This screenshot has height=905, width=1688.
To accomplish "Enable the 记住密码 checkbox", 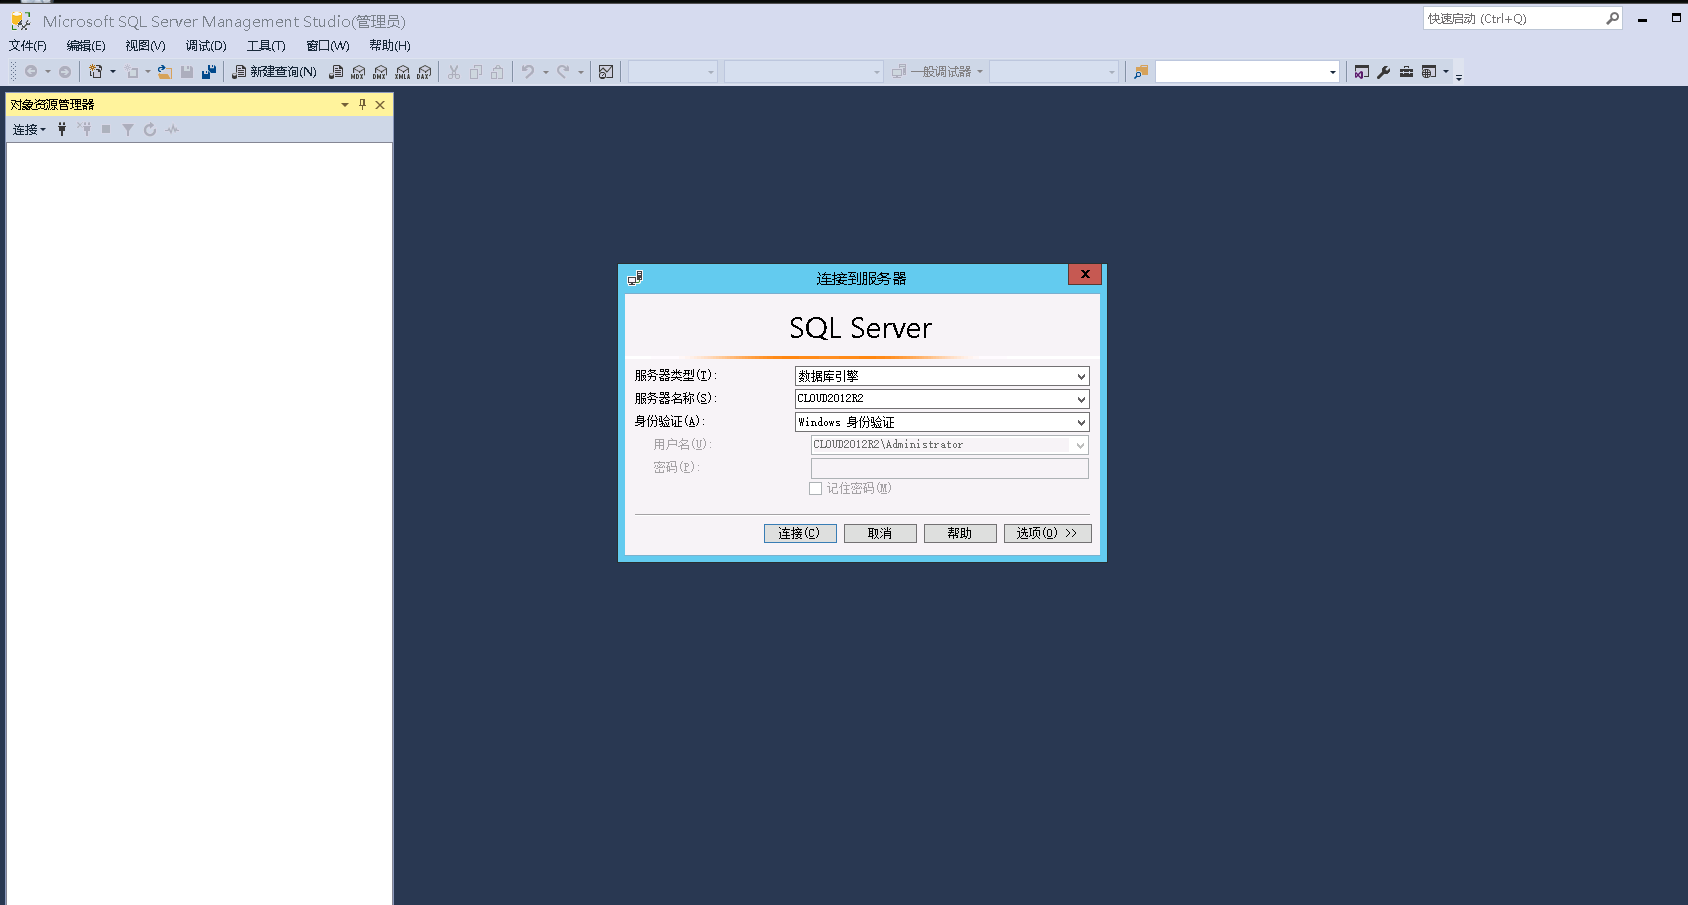I will 815,488.
